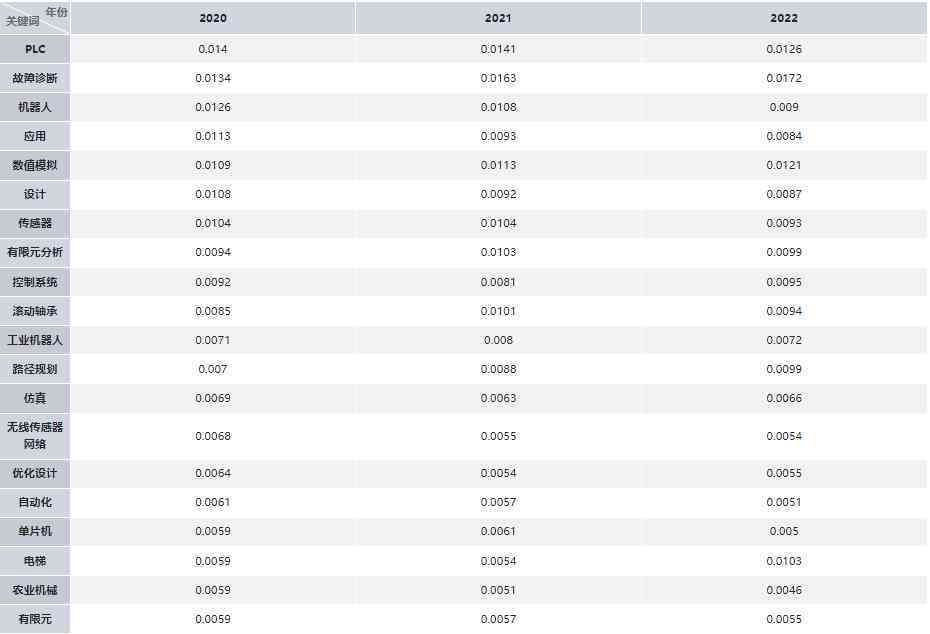
Task: Click the 控制系统 keyword cell
Action: click(x=35, y=282)
